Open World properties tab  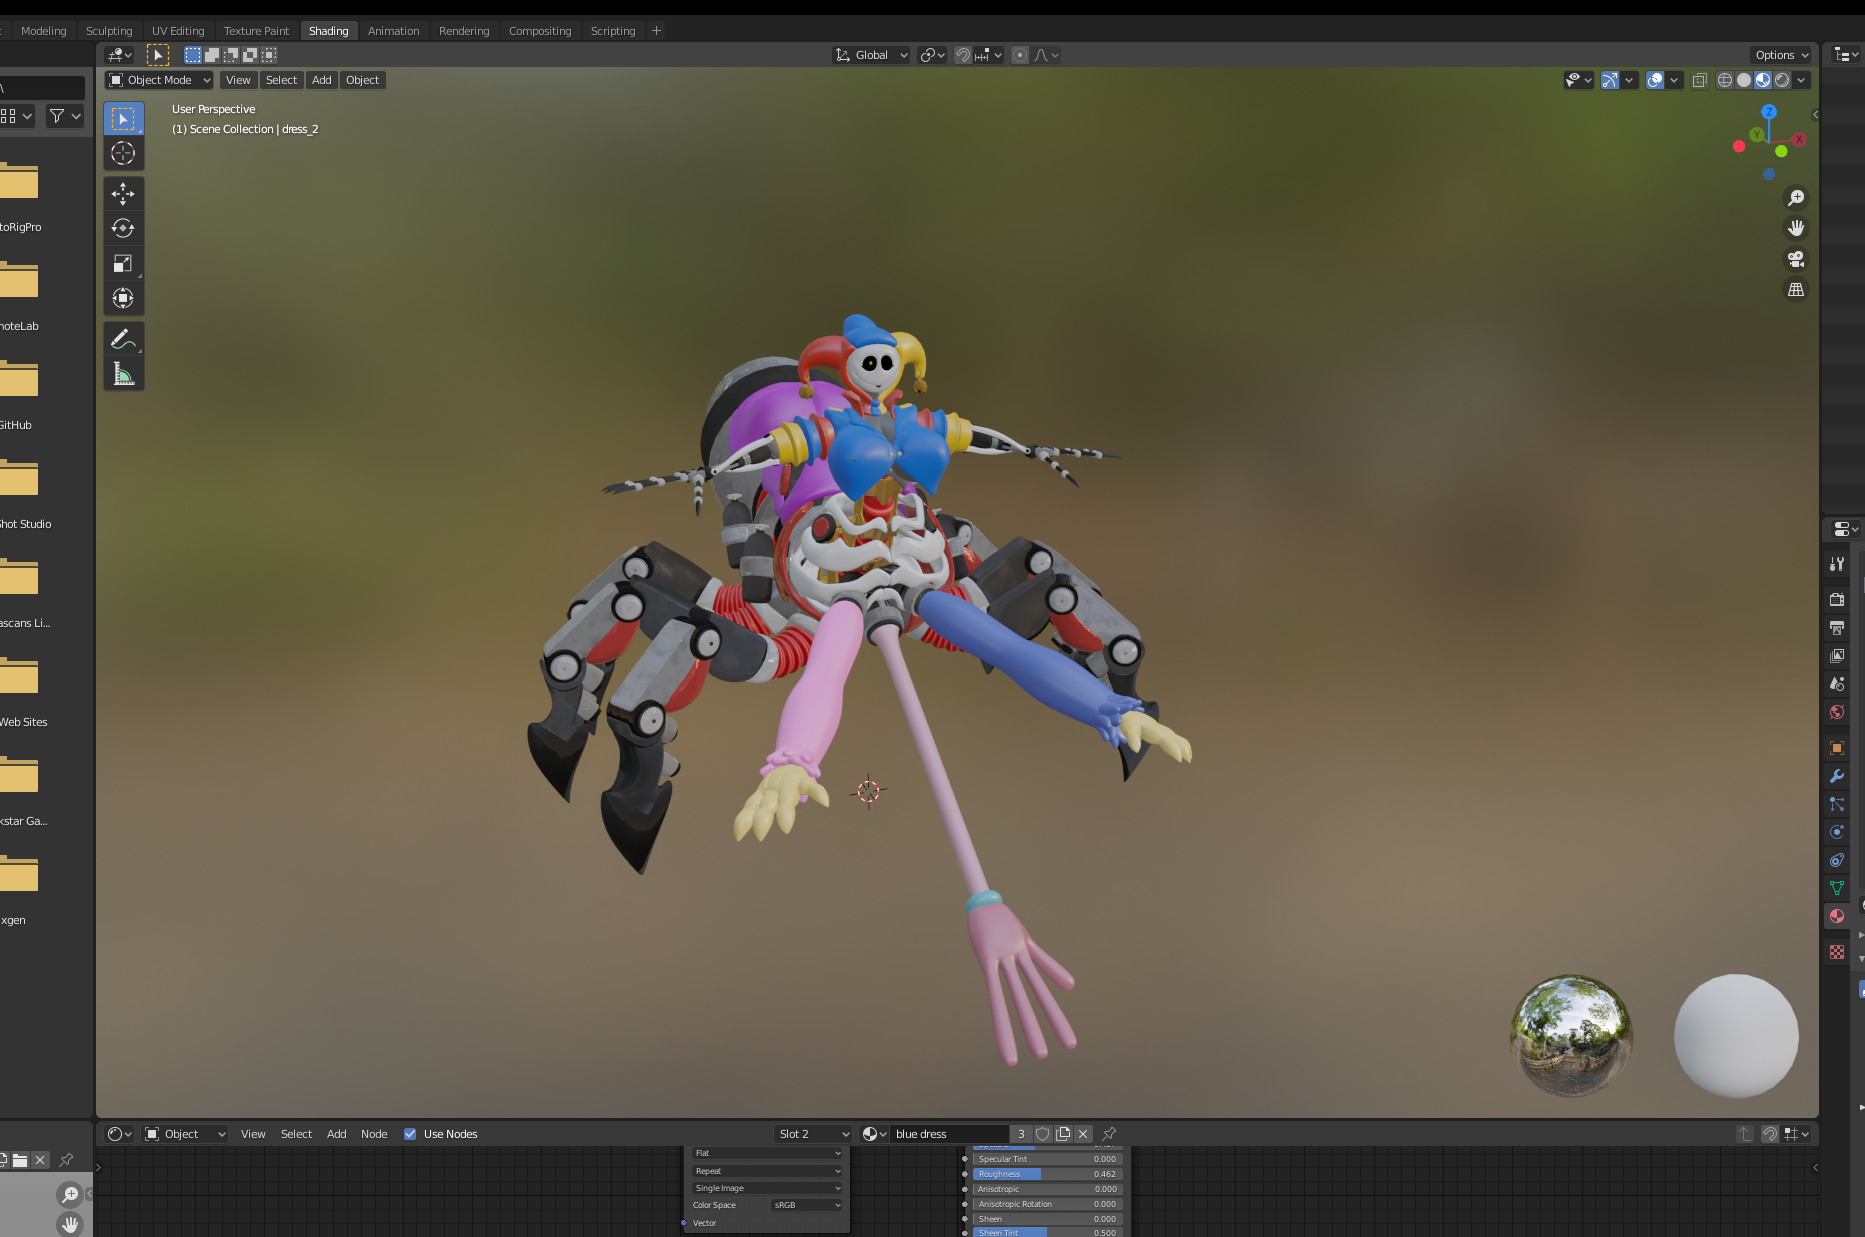click(1837, 712)
